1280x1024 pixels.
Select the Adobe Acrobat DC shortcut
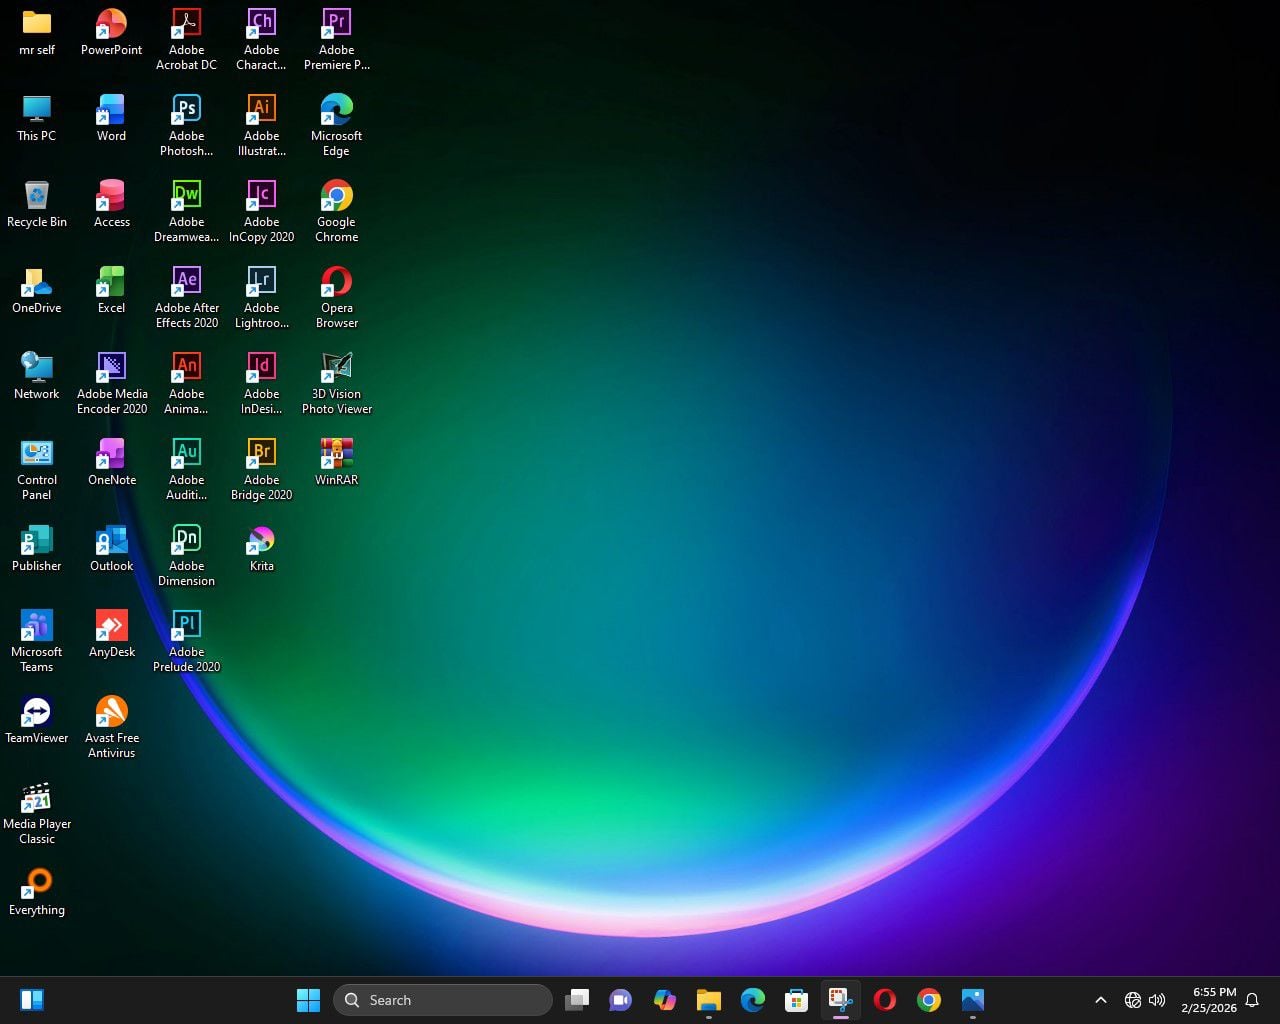186,39
